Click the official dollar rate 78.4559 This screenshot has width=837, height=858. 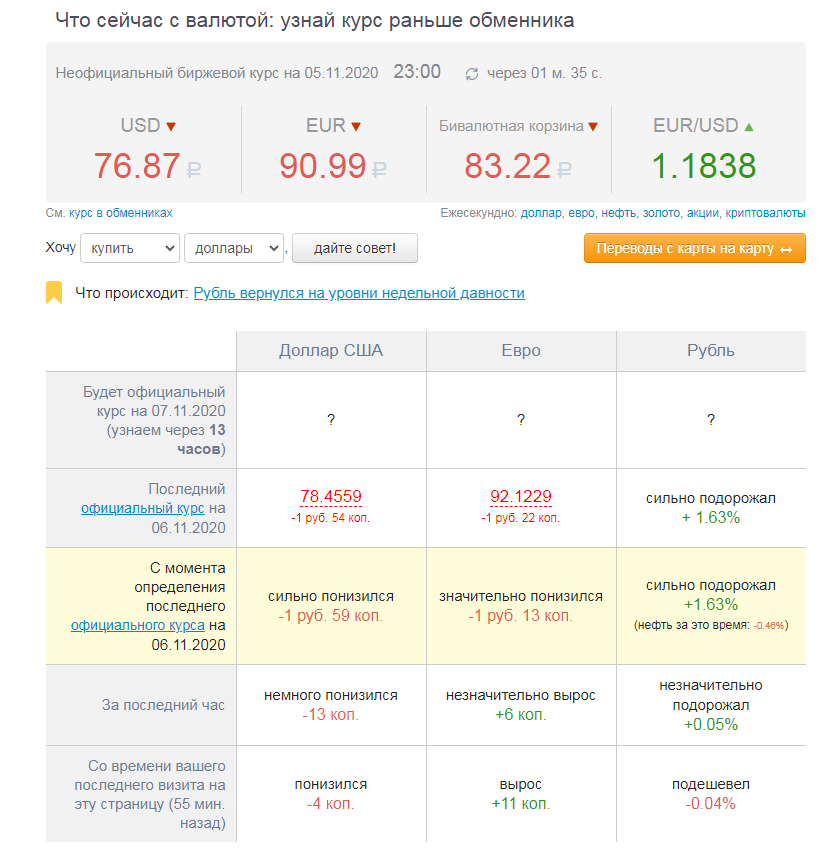coord(330,496)
